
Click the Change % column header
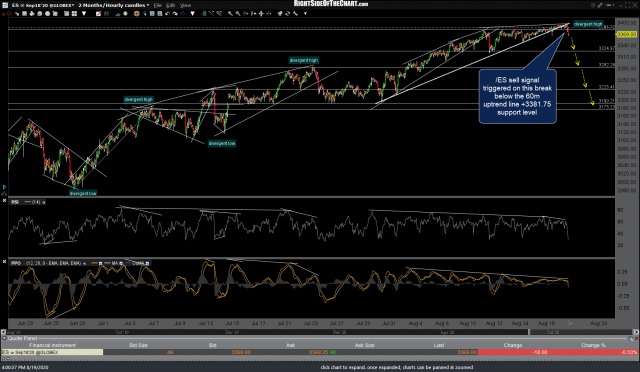click(593, 345)
